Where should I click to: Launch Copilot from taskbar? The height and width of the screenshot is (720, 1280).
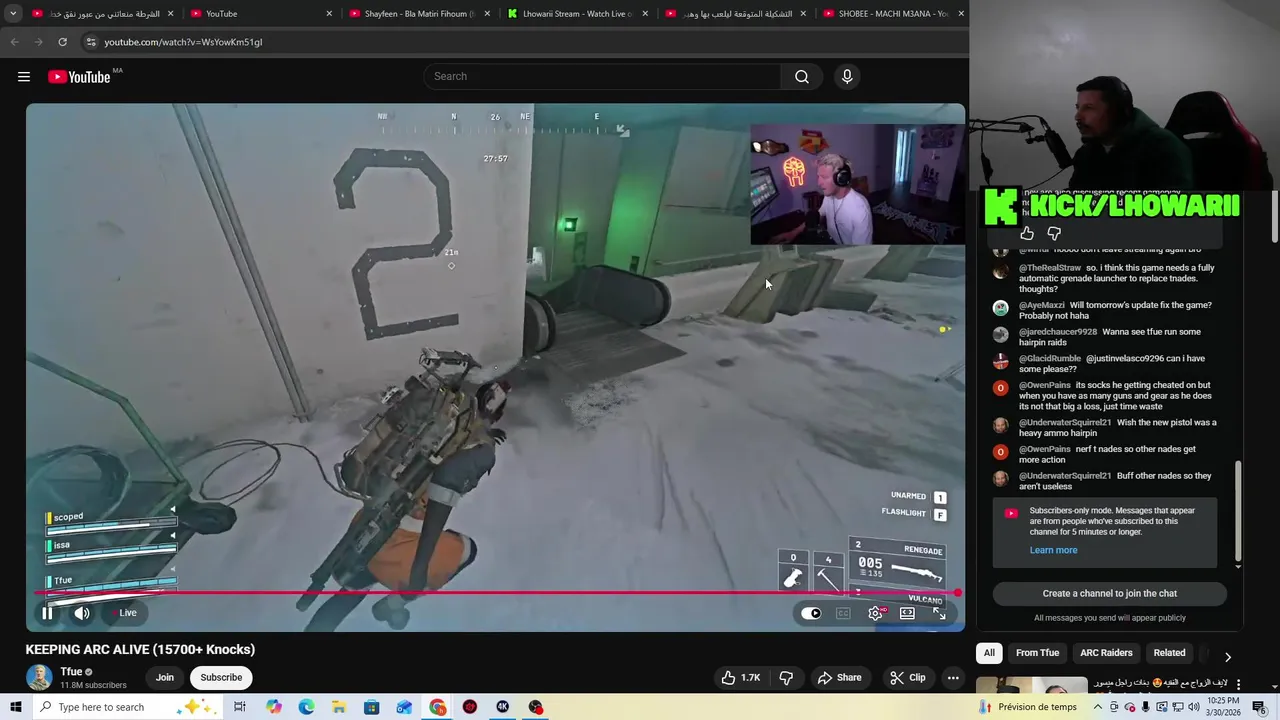[x=274, y=707]
